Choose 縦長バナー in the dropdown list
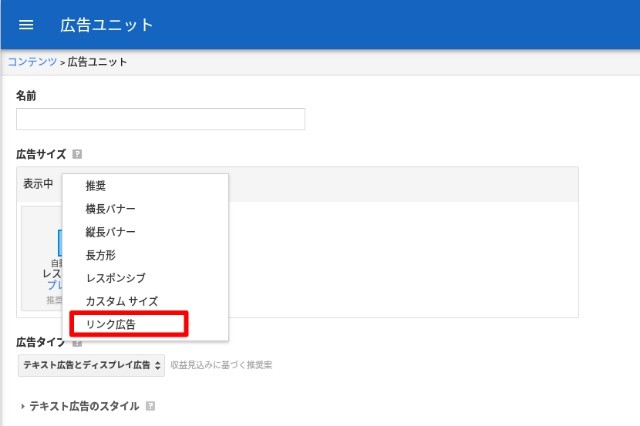This screenshot has width=640, height=426. point(145,232)
